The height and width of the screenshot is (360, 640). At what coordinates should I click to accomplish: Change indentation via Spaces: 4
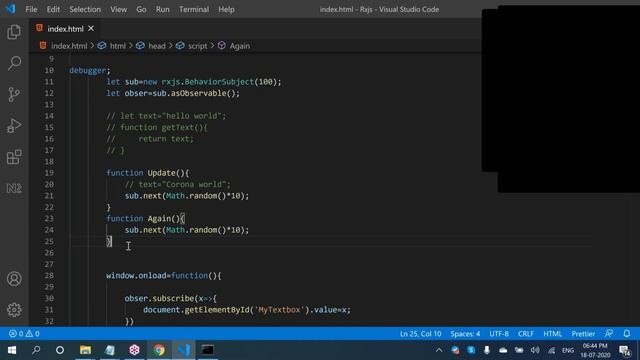[x=465, y=333]
